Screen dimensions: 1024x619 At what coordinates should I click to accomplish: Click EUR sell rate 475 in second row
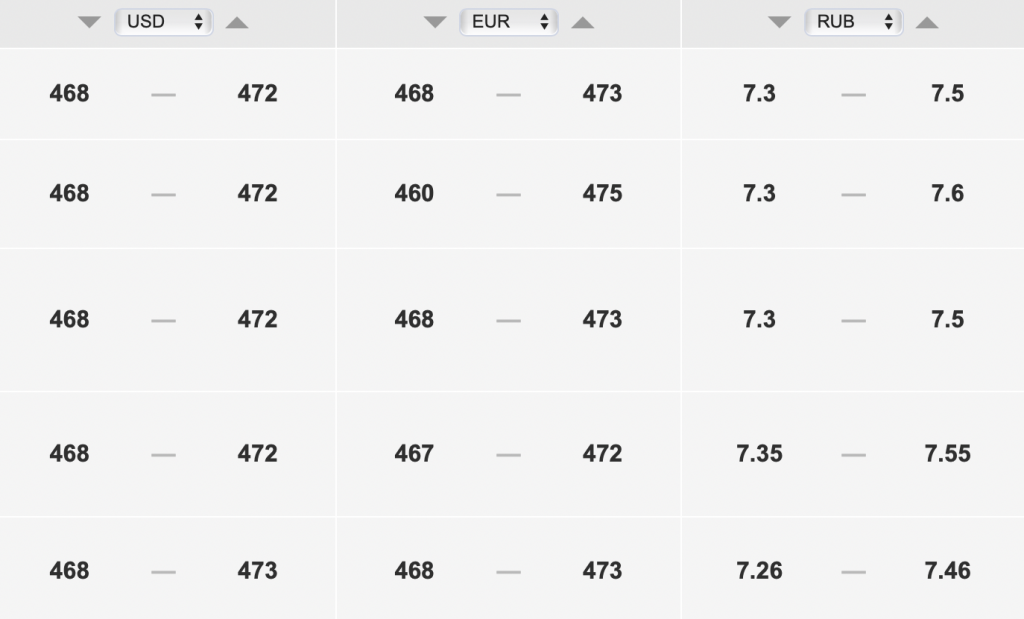pos(602,194)
